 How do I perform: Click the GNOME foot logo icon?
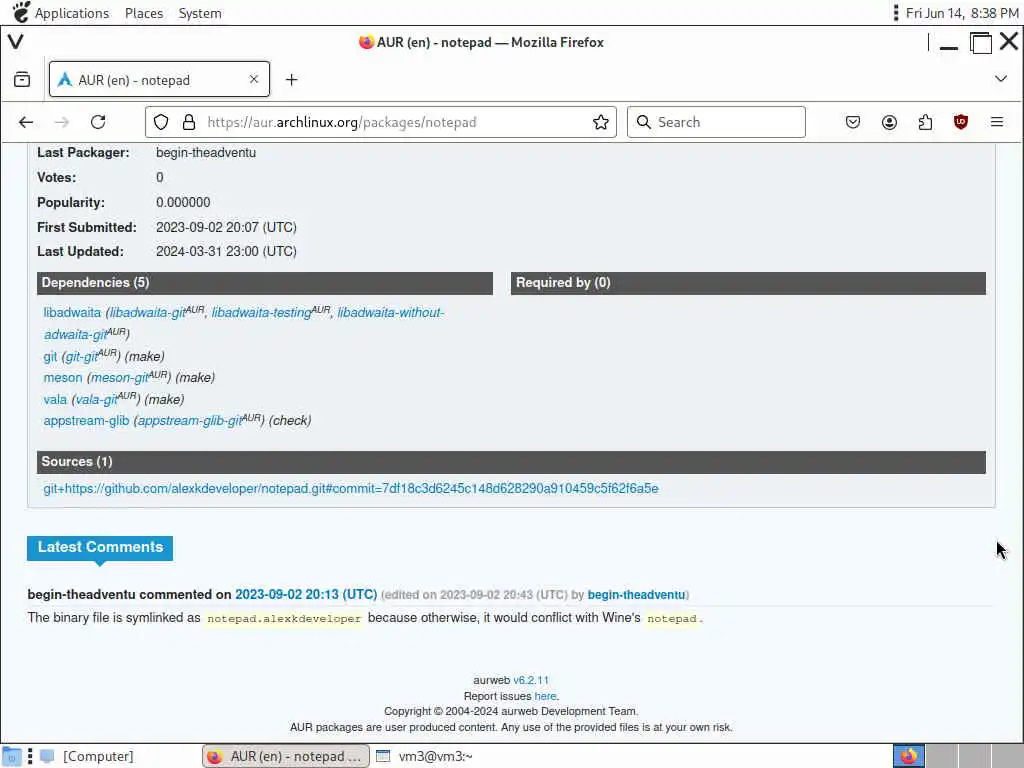pos(20,12)
